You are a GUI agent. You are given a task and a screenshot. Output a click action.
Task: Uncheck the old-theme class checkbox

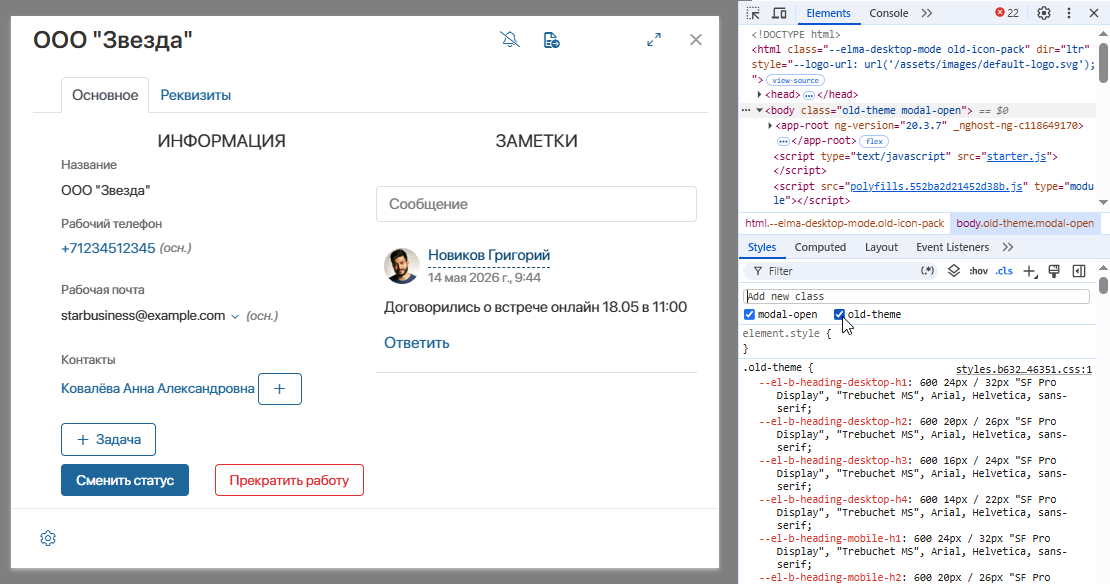tap(839, 314)
